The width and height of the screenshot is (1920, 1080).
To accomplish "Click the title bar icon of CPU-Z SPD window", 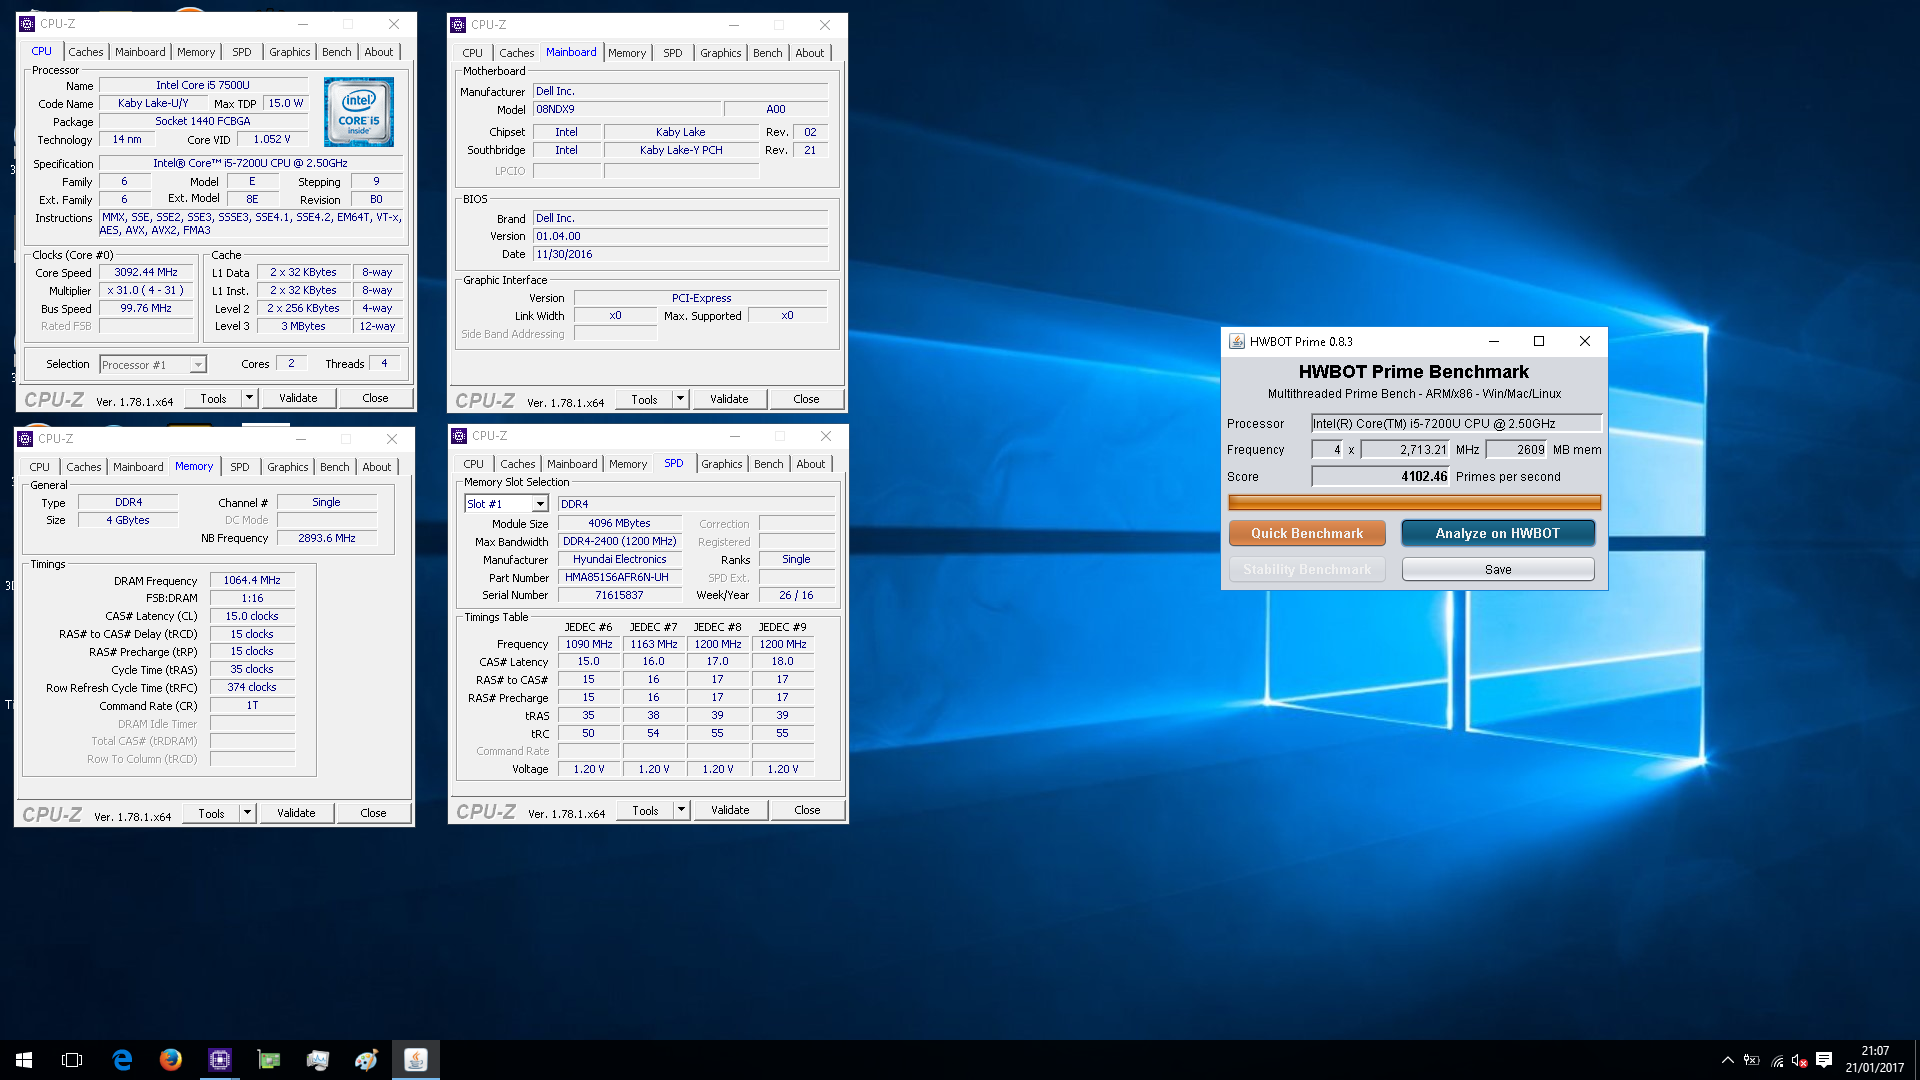I will [x=459, y=436].
